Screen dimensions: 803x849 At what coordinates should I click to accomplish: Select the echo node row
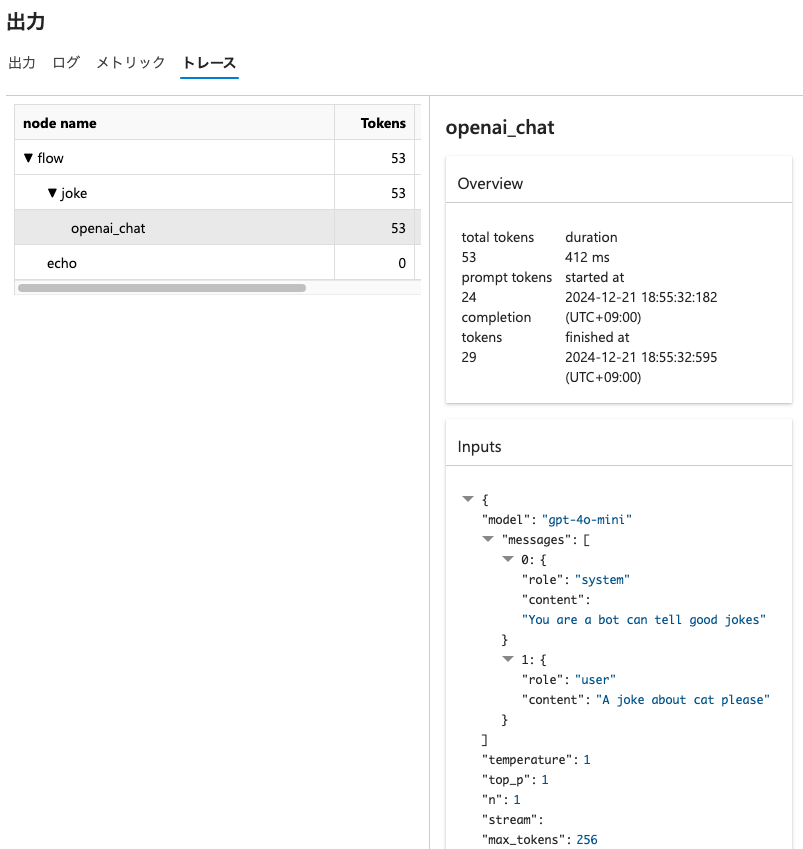point(62,263)
